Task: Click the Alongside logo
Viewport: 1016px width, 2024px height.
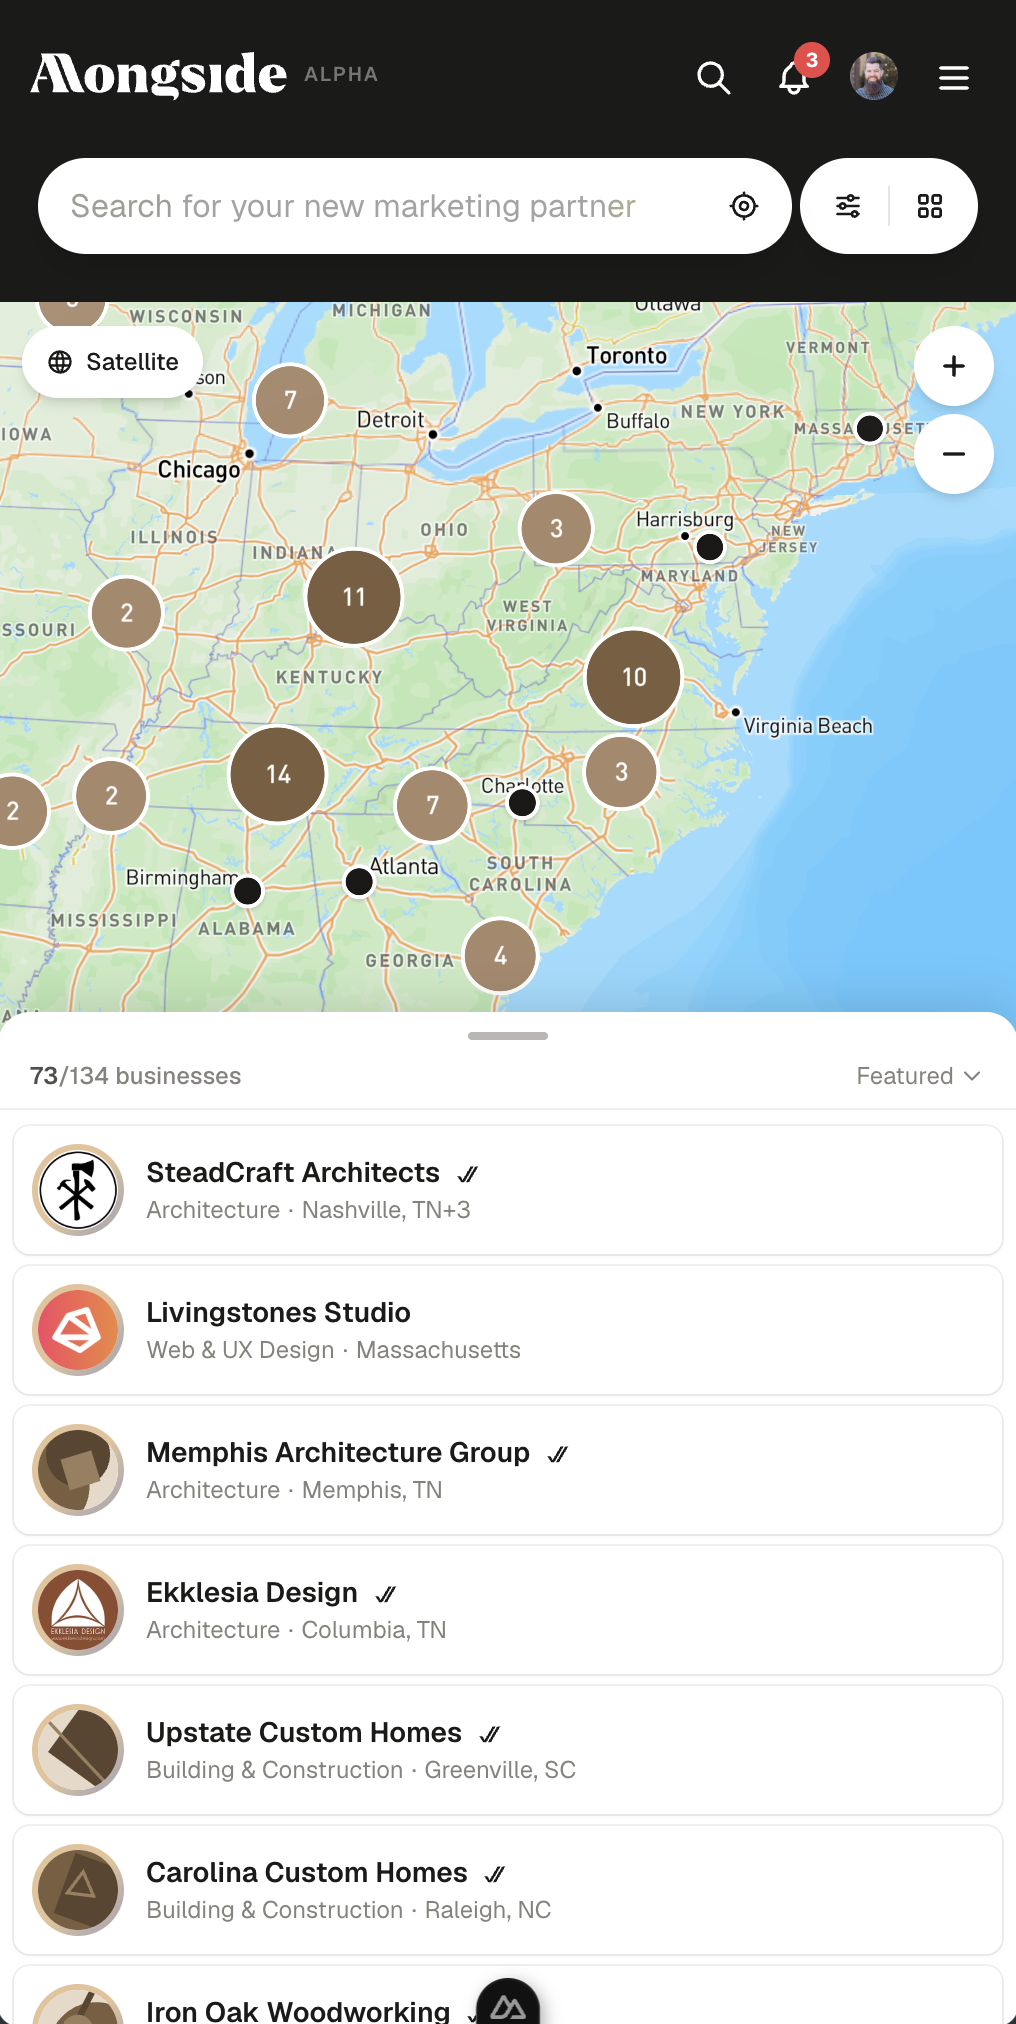Action: 159,75
